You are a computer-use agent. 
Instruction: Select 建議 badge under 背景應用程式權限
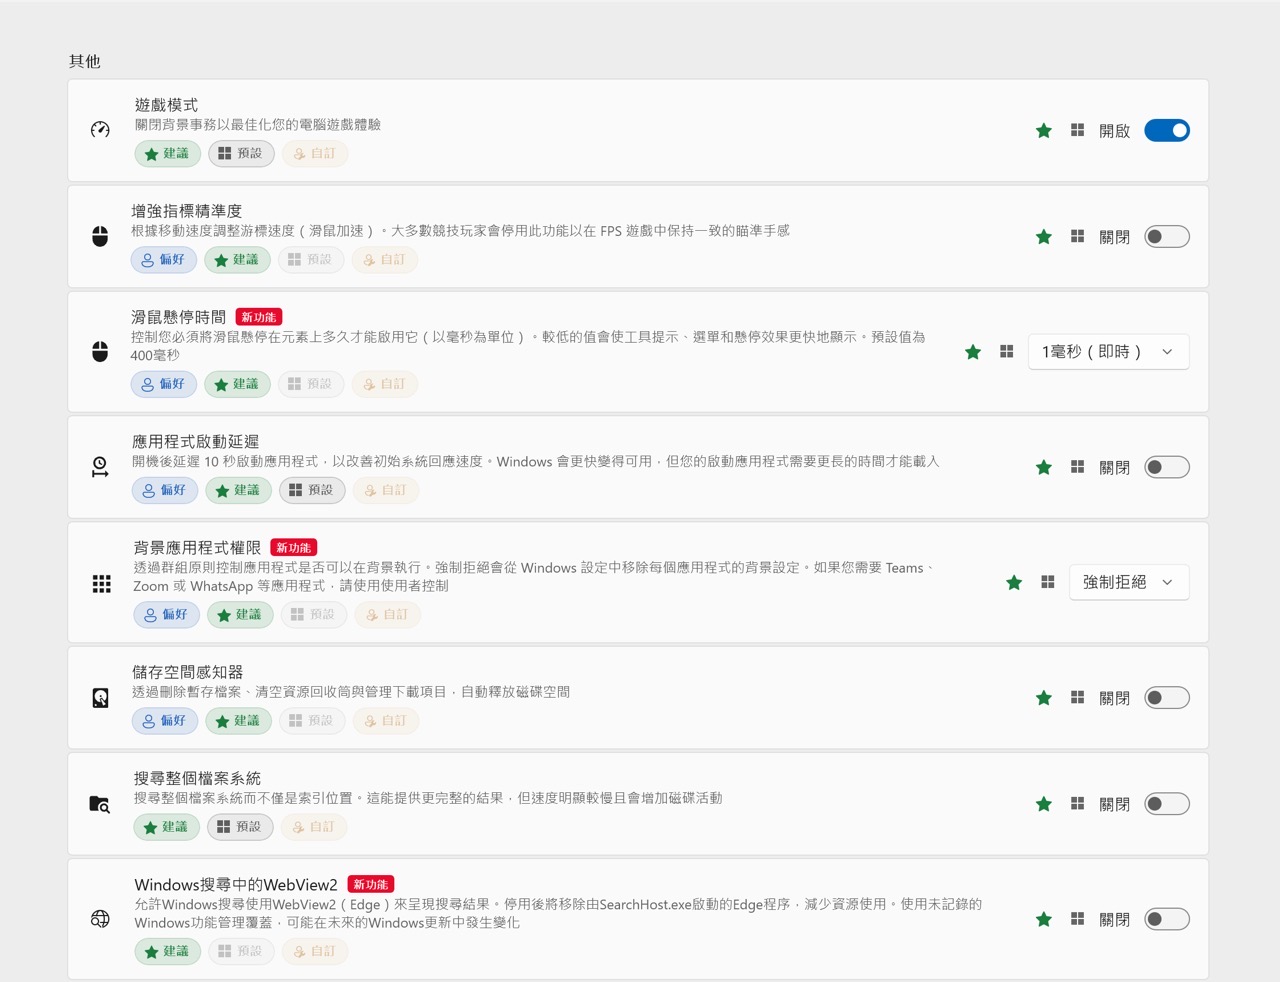click(240, 615)
